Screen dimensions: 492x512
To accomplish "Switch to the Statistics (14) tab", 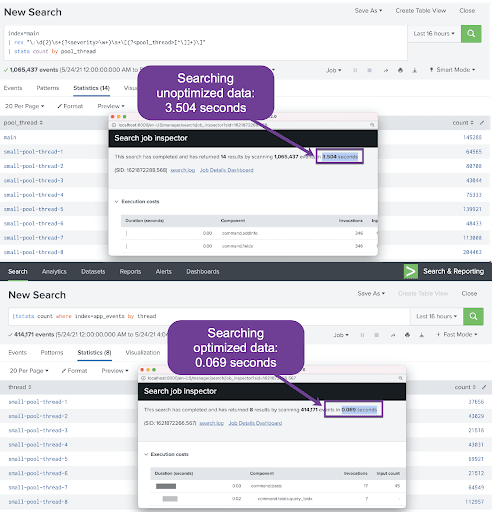I will (x=91, y=88).
